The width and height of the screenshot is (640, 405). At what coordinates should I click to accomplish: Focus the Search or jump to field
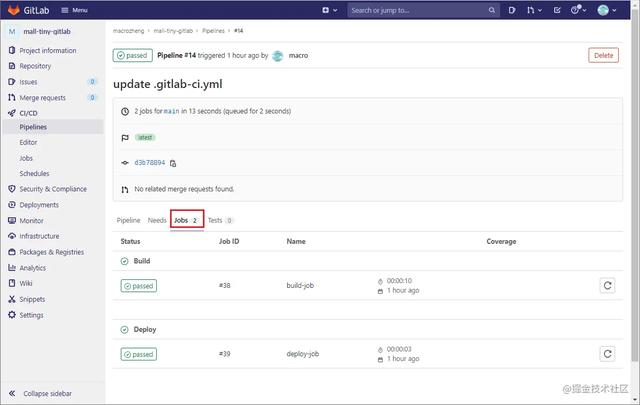[x=423, y=10]
